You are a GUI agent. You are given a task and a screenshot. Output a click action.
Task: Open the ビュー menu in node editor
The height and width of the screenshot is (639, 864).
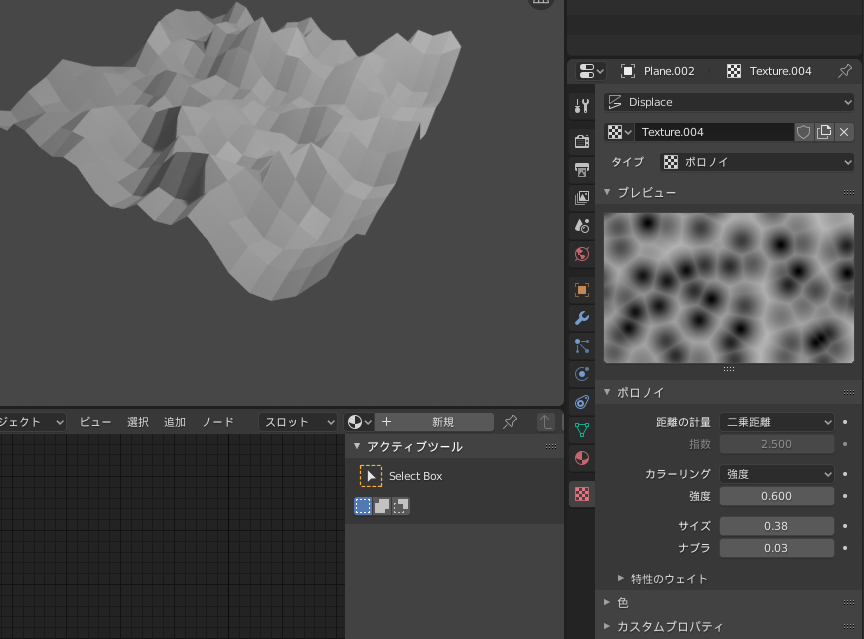(x=95, y=422)
